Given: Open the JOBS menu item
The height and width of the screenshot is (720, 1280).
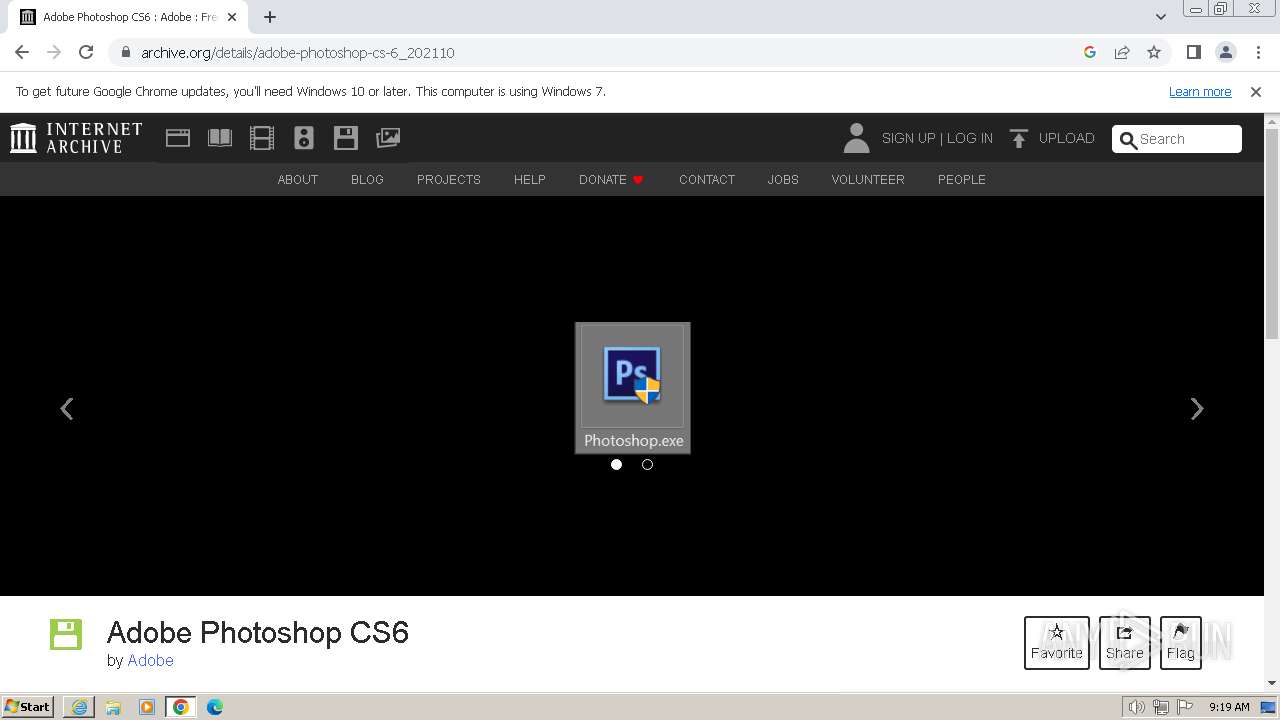Looking at the screenshot, I should pyautogui.click(x=783, y=179).
